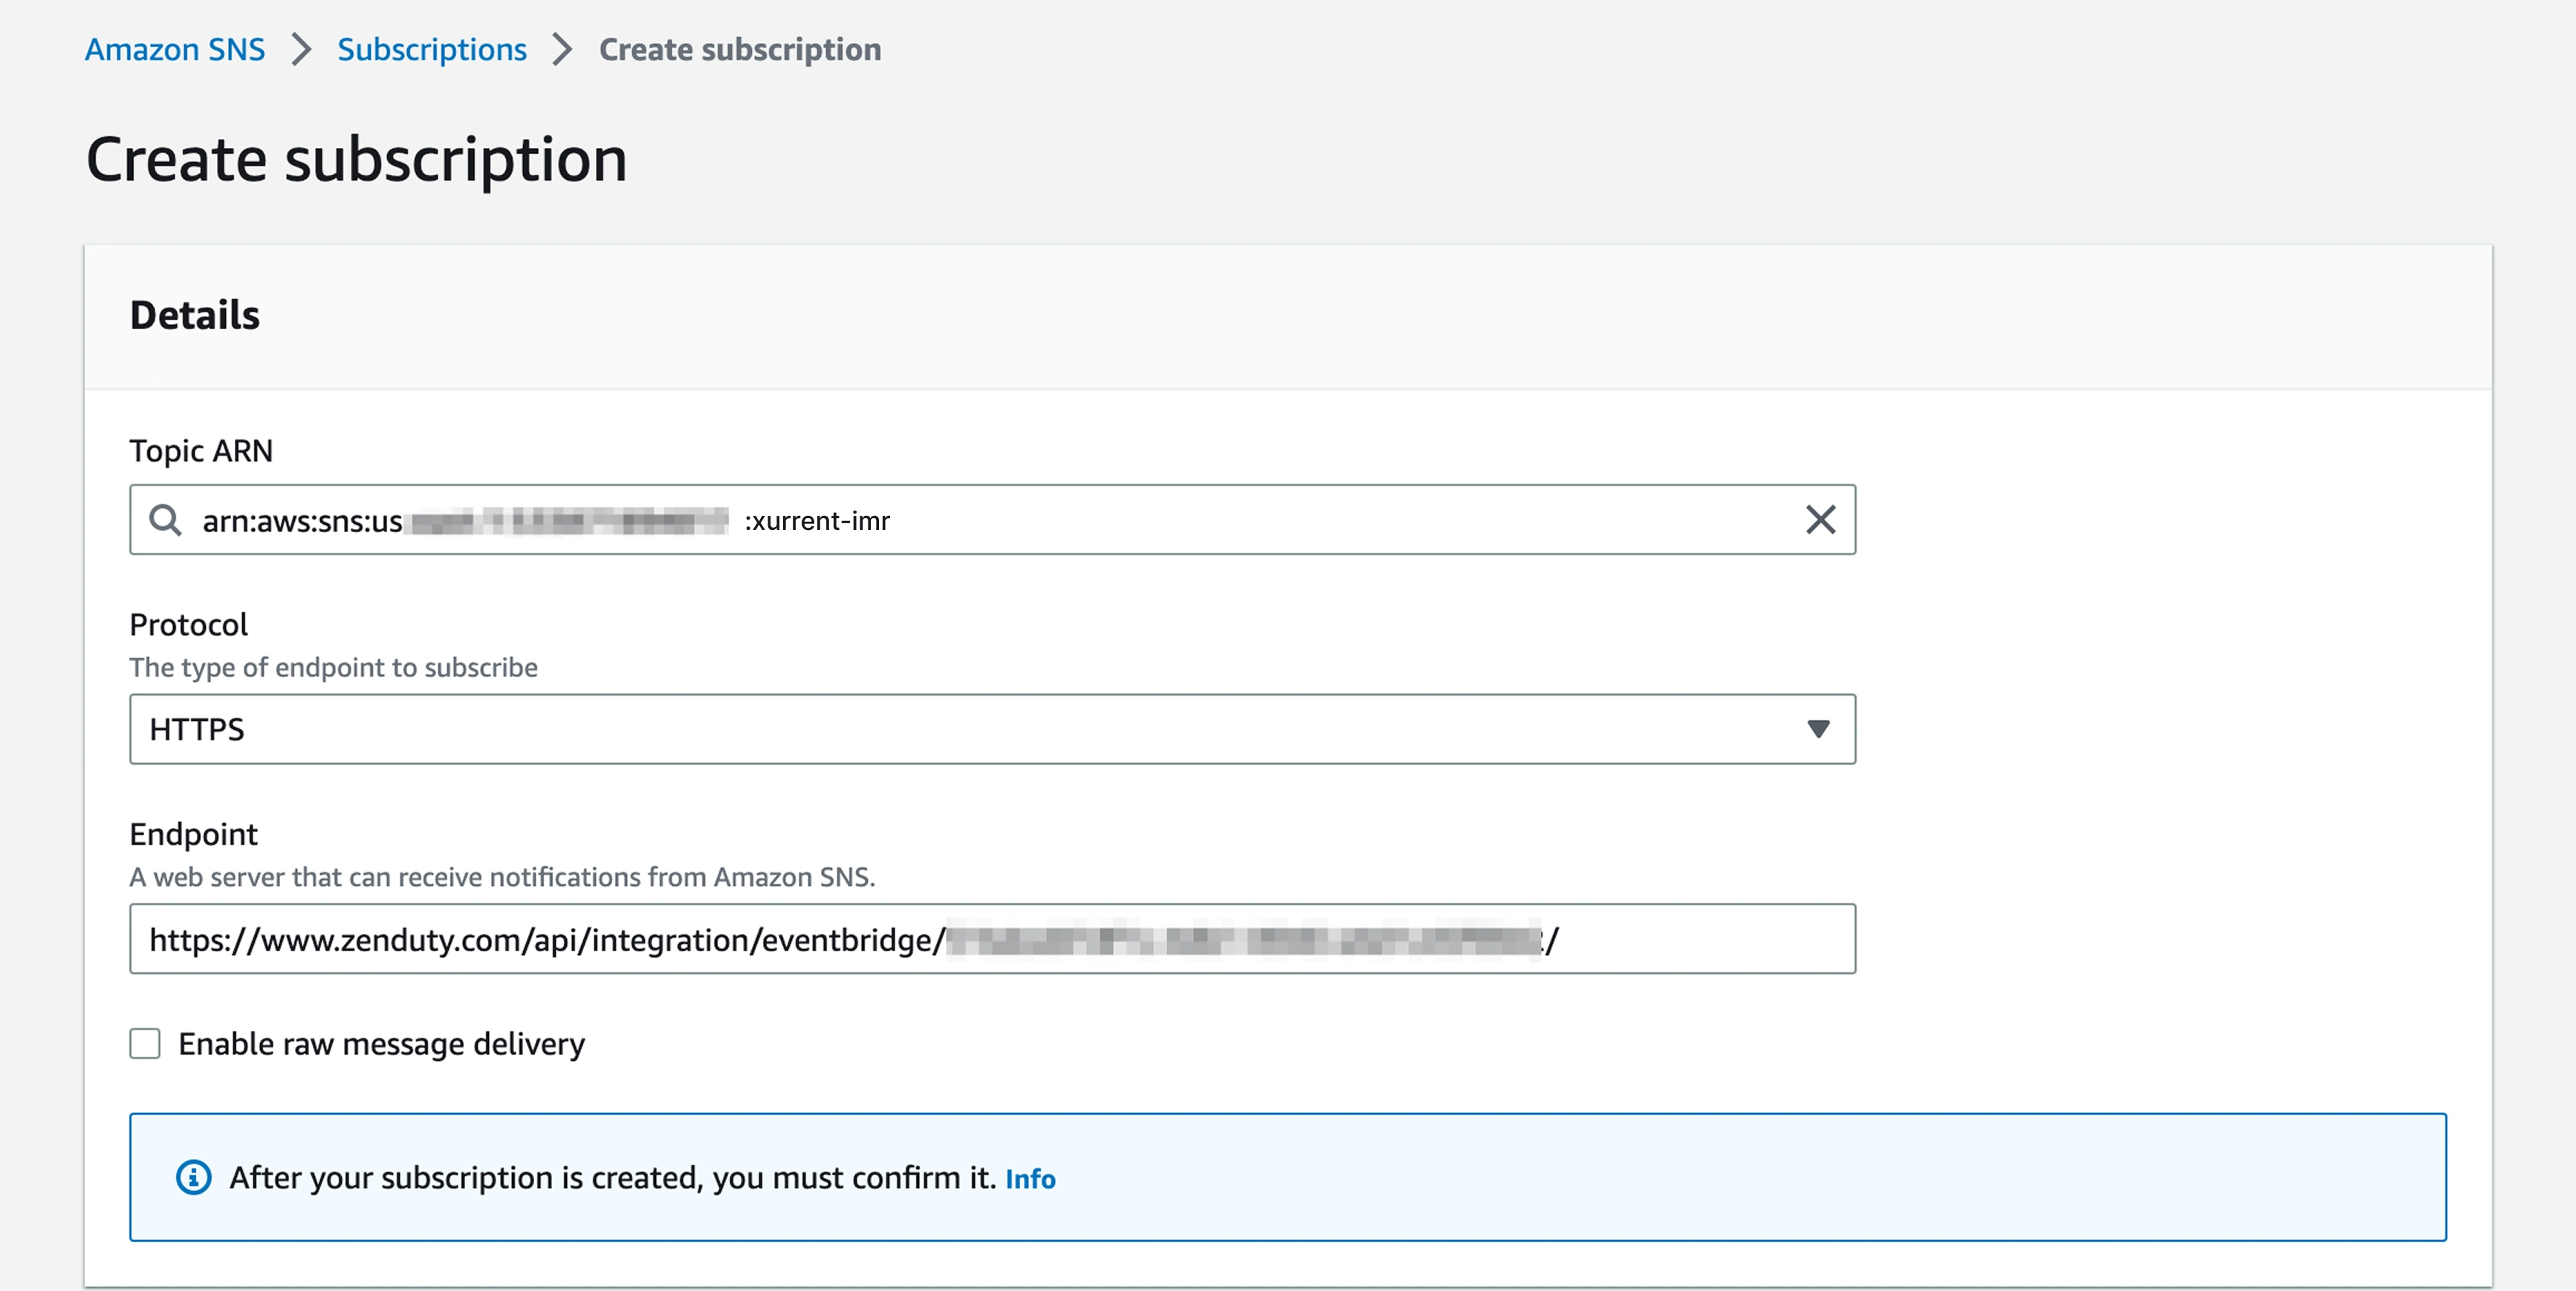Click the 'Create subscription' page heading
The image size is (2576, 1291).
[x=356, y=160]
